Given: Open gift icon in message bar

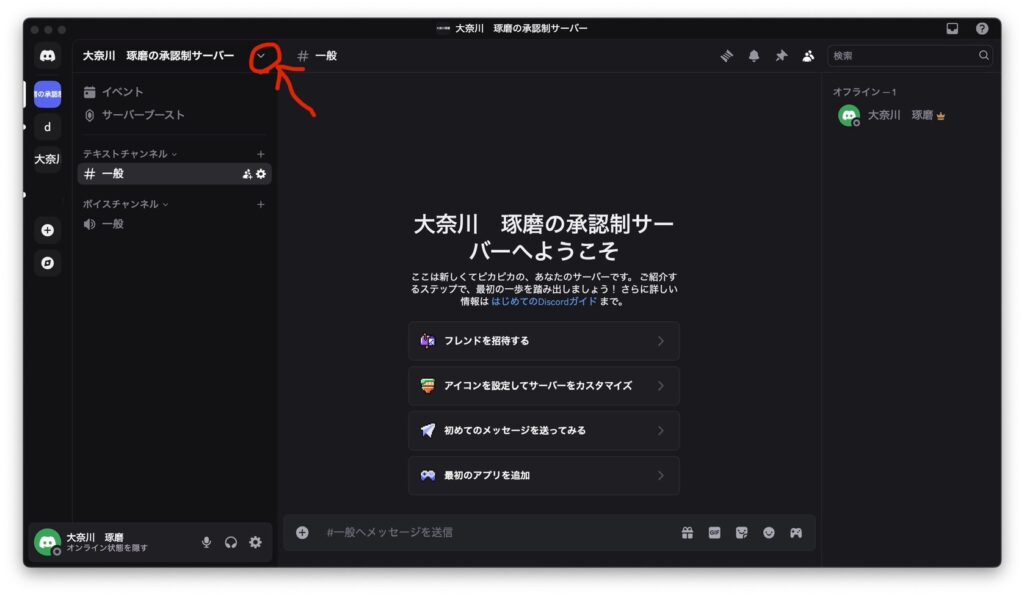Looking at the screenshot, I should [687, 533].
